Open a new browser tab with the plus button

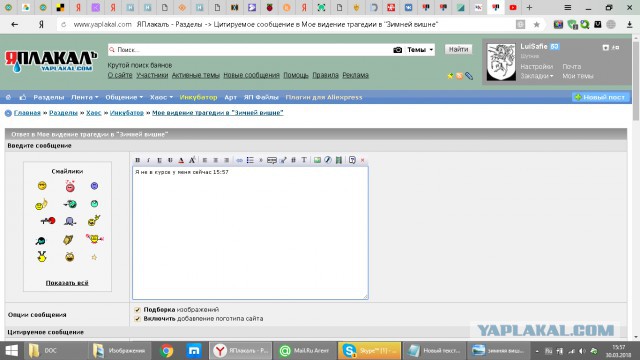tap(529, 7)
